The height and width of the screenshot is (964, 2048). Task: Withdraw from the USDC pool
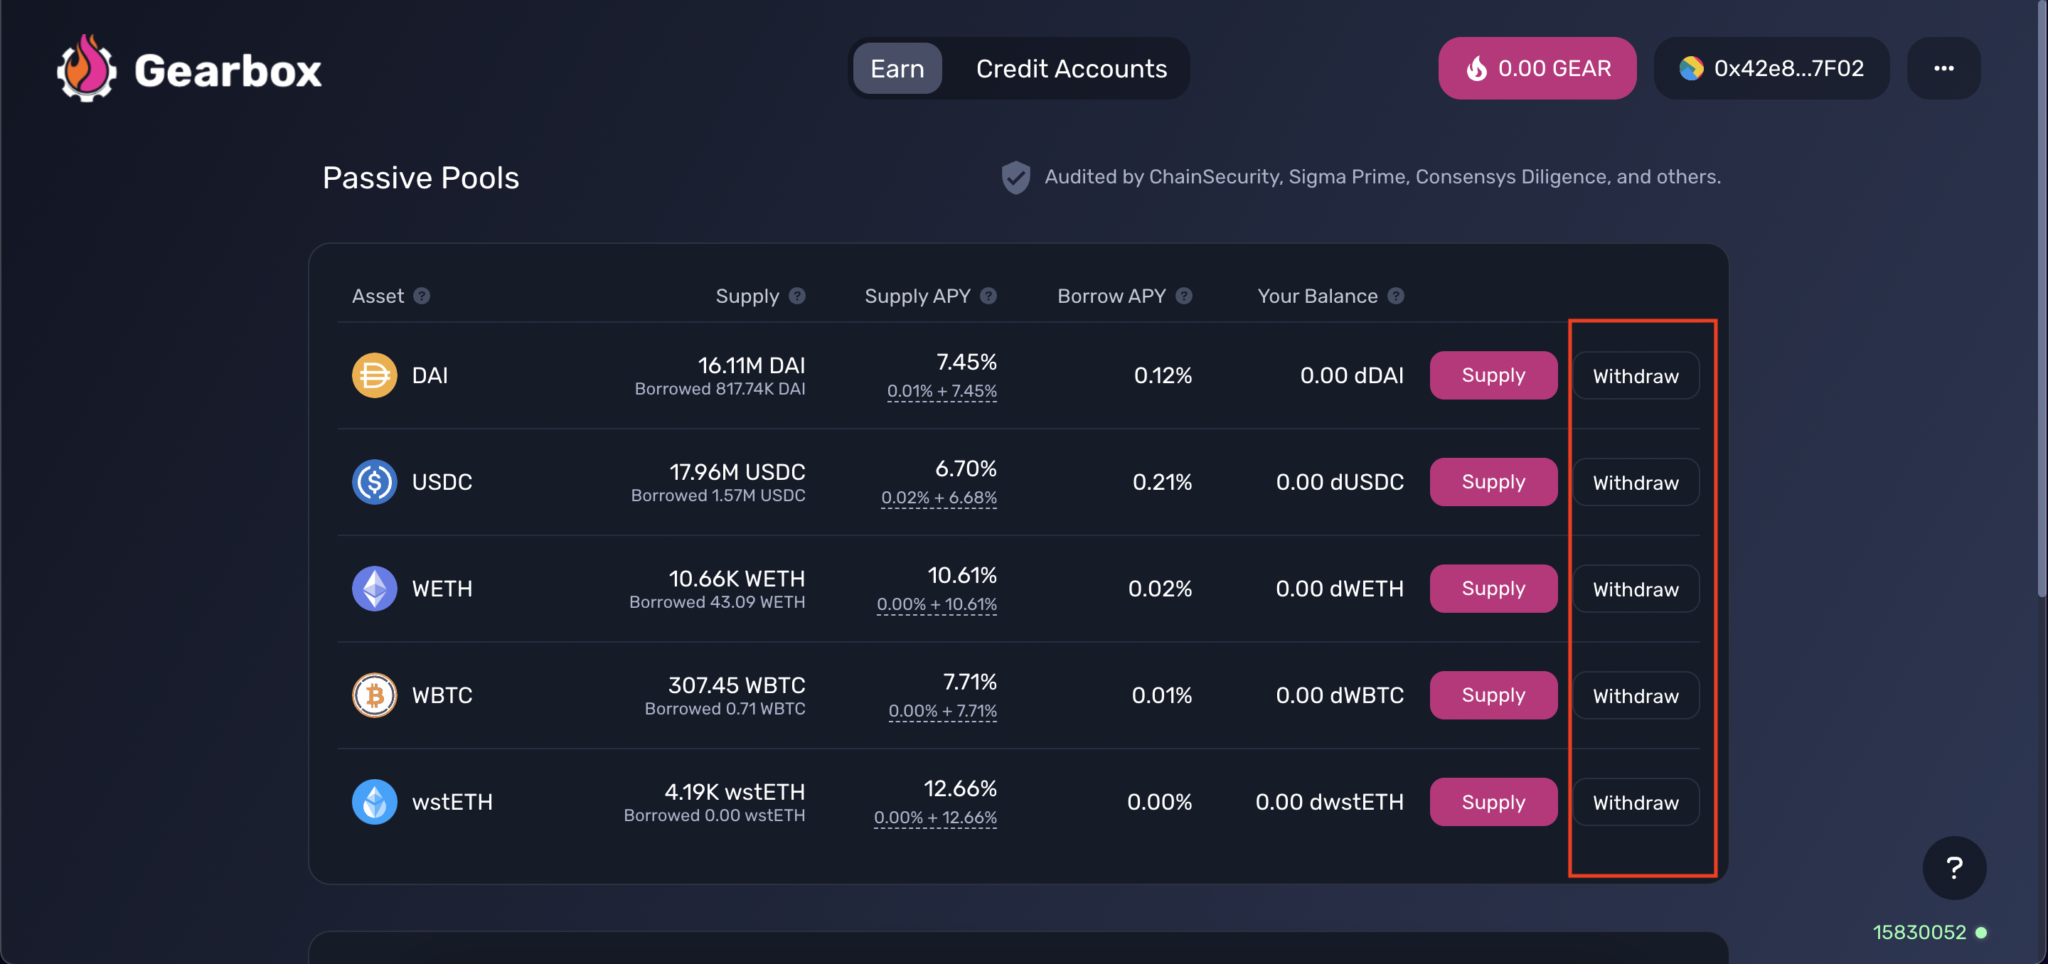[1635, 483]
